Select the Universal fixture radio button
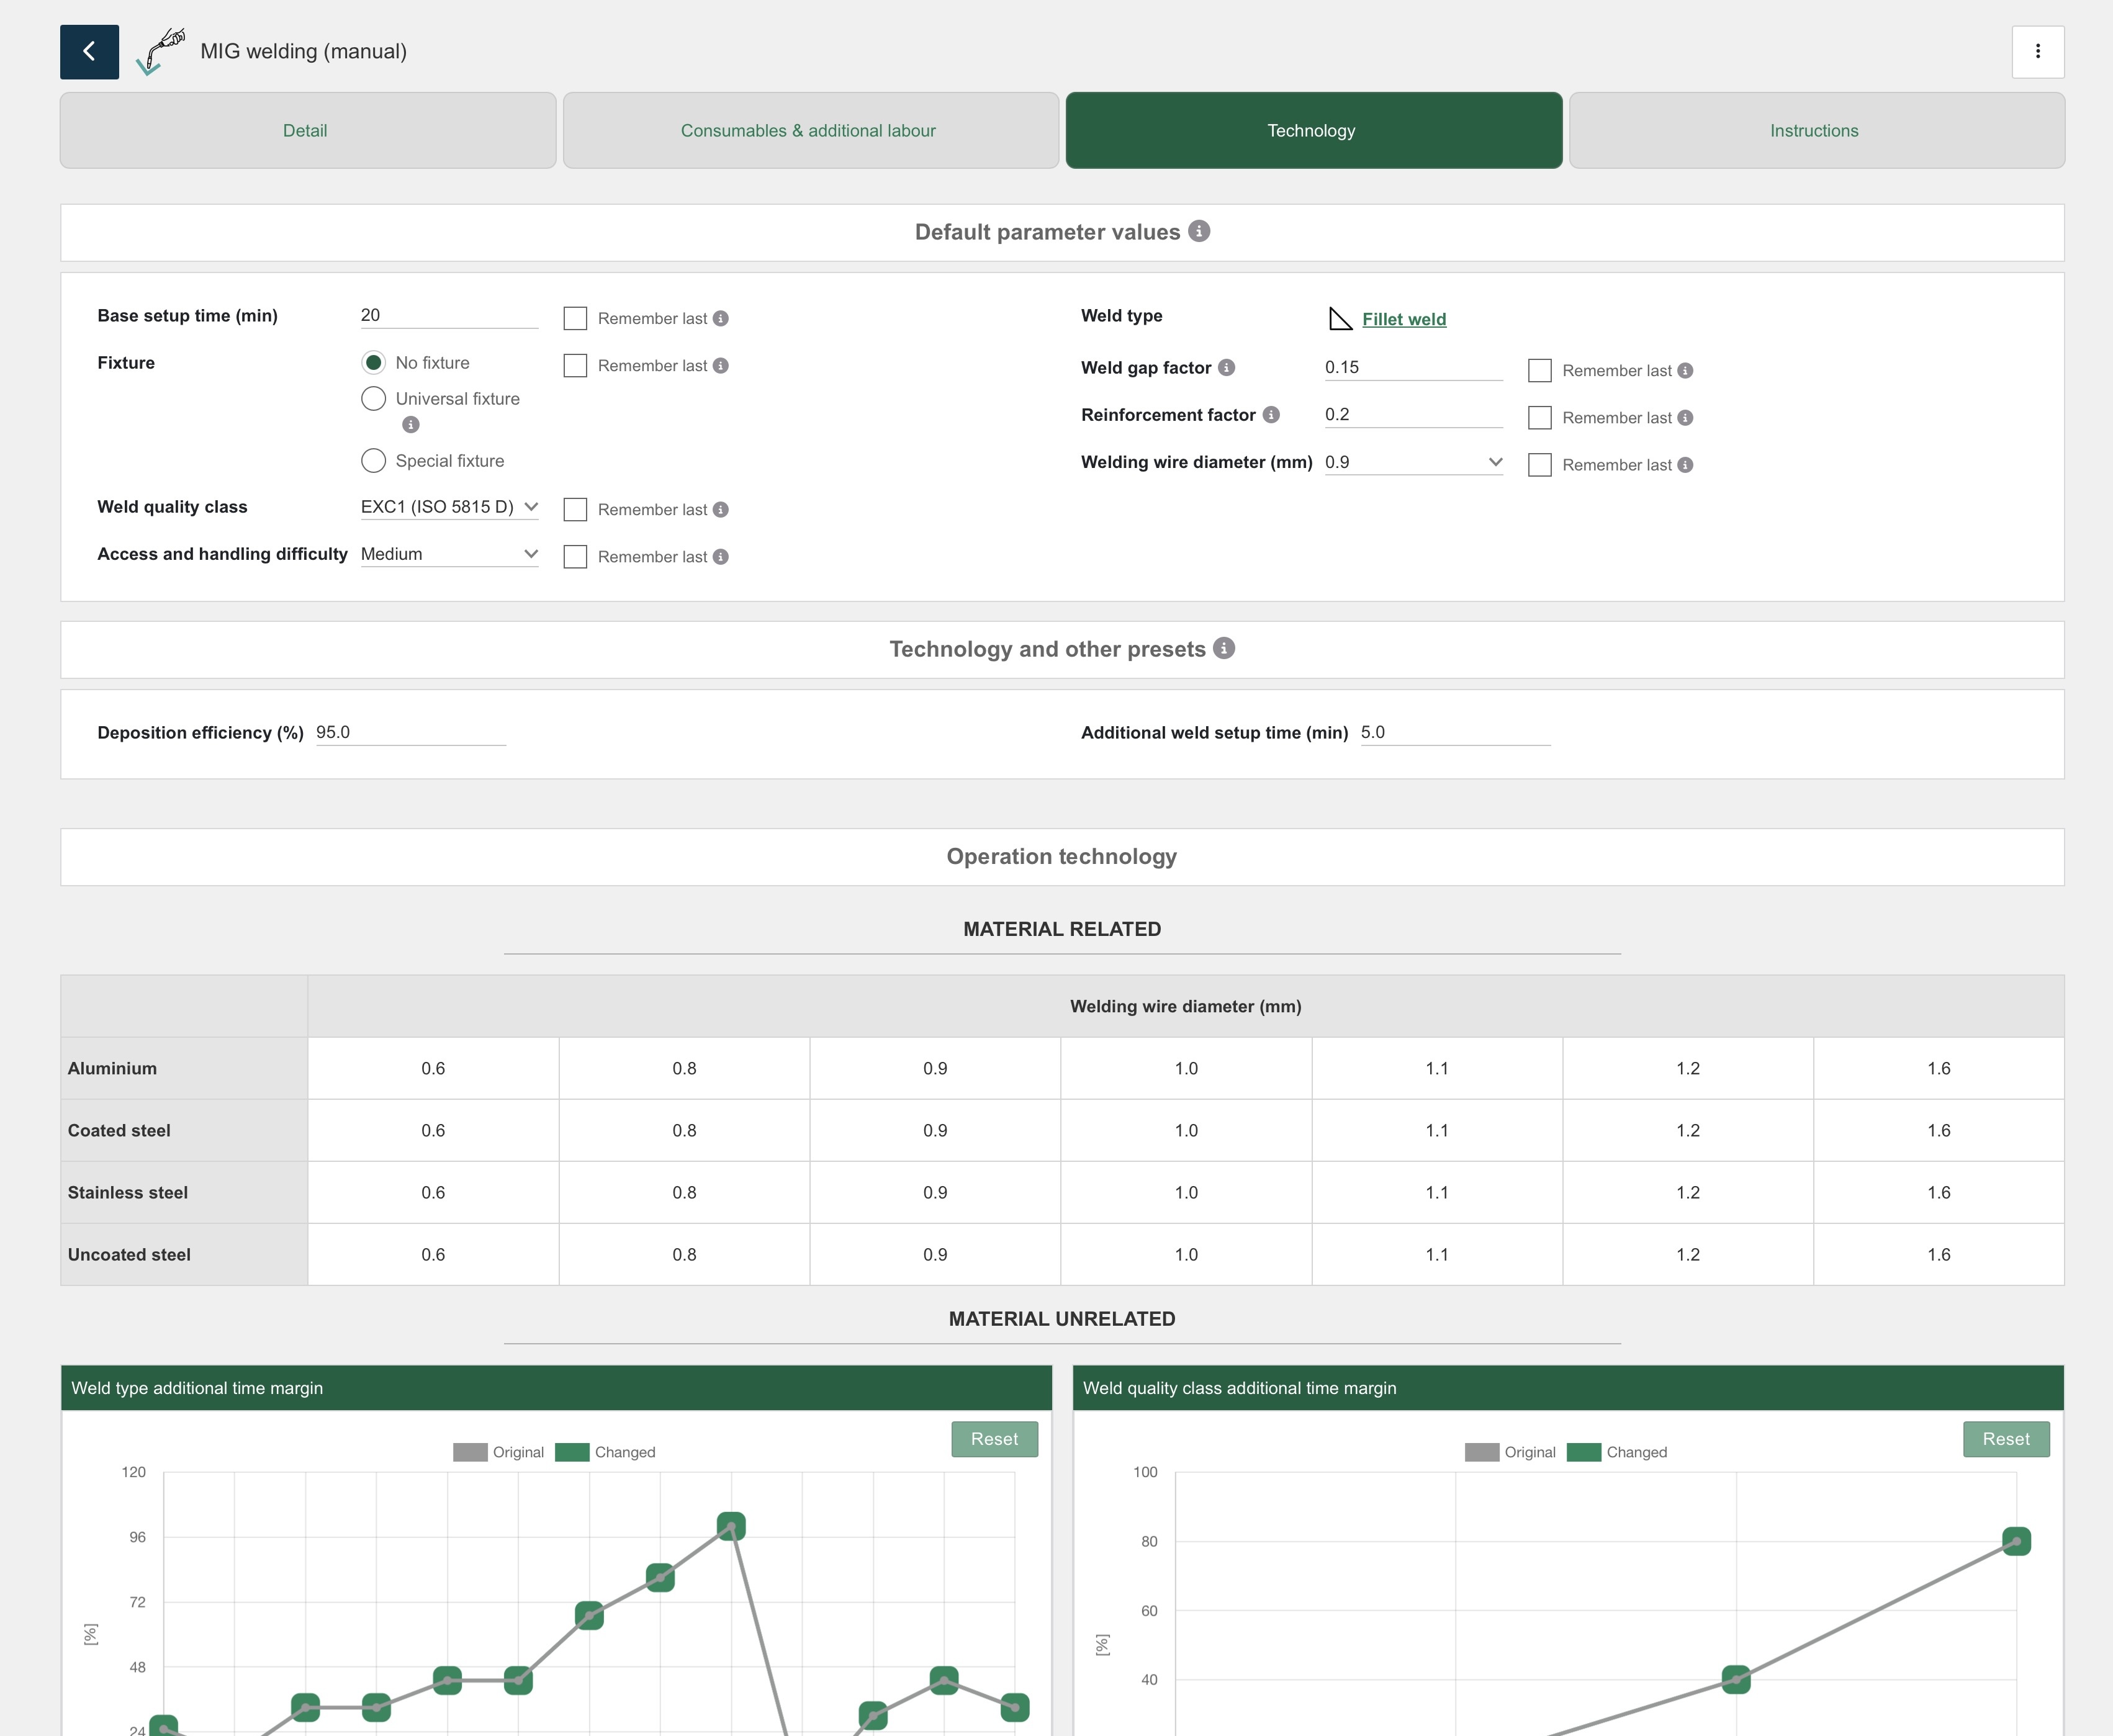This screenshot has height=1736, width=2113. tap(373, 399)
